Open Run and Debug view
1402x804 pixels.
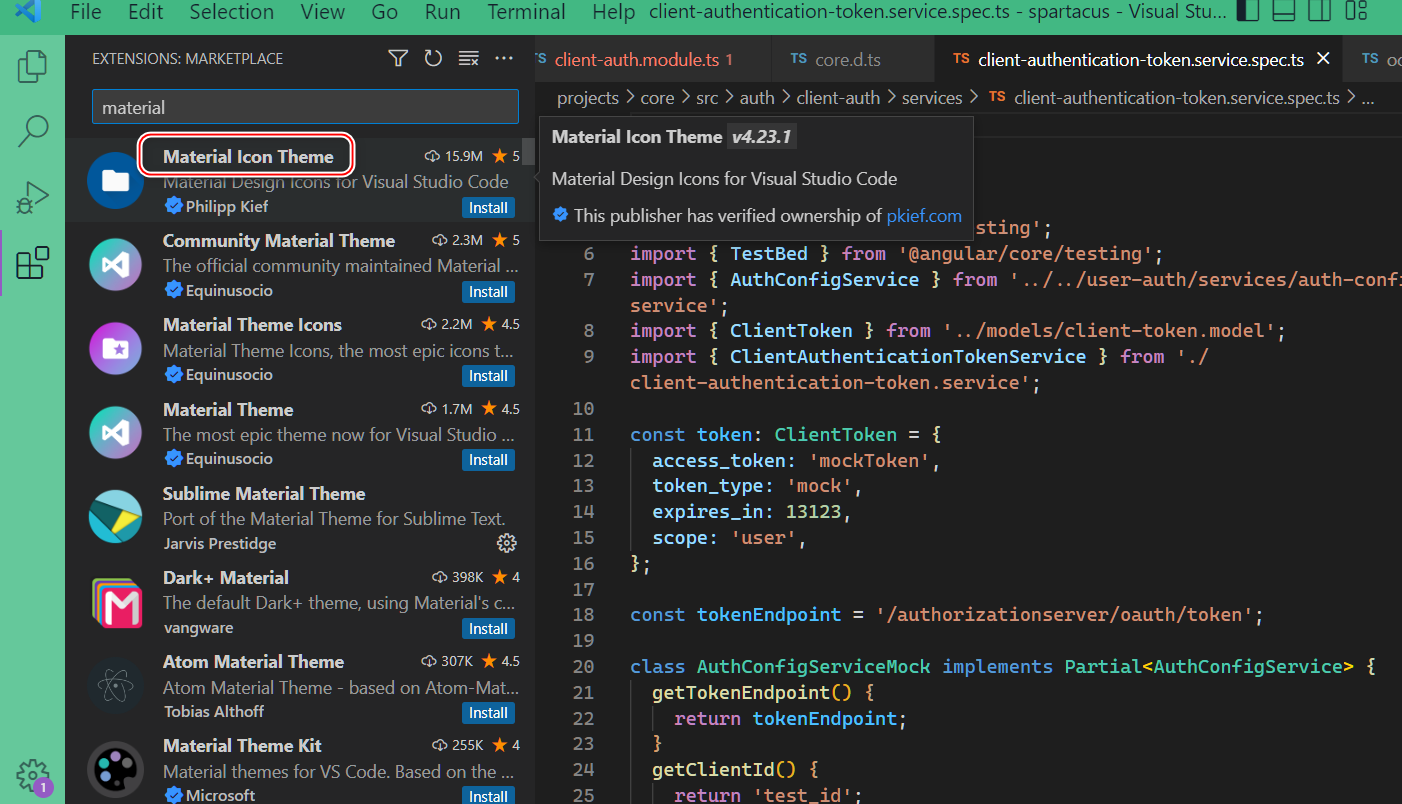point(32,197)
